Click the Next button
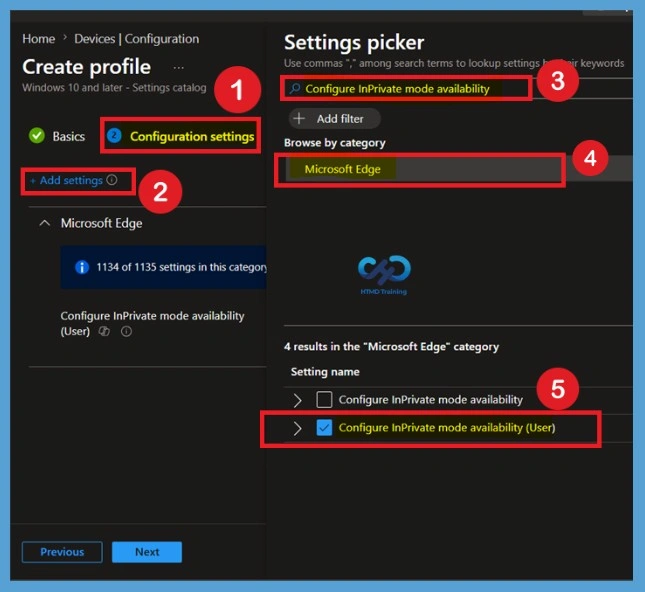 pyautogui.click(x=147, y=552)
